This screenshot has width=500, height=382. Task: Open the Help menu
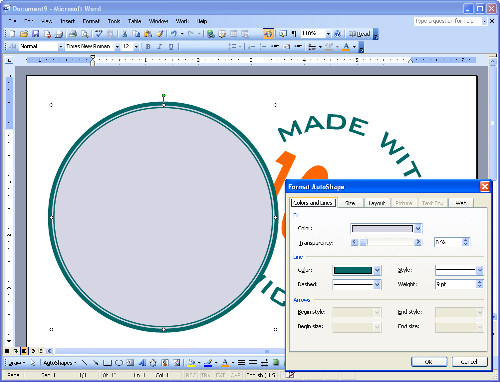pyautogui.click(x=202, y=21)
